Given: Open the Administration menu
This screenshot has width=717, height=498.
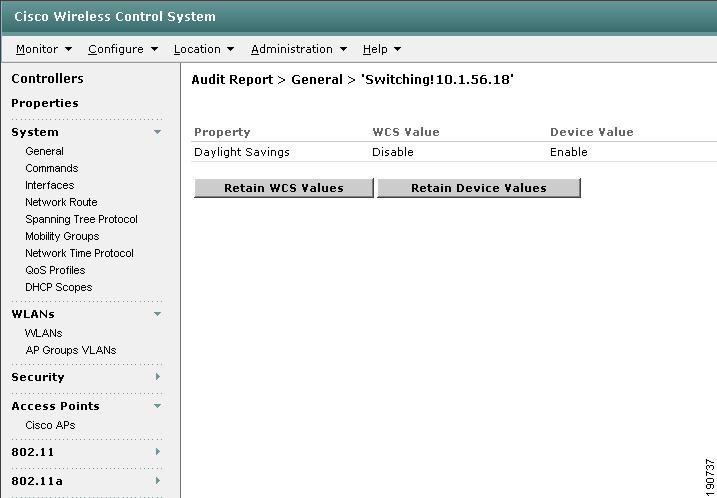Looking at the screenshot, I should tap(299, 49).
